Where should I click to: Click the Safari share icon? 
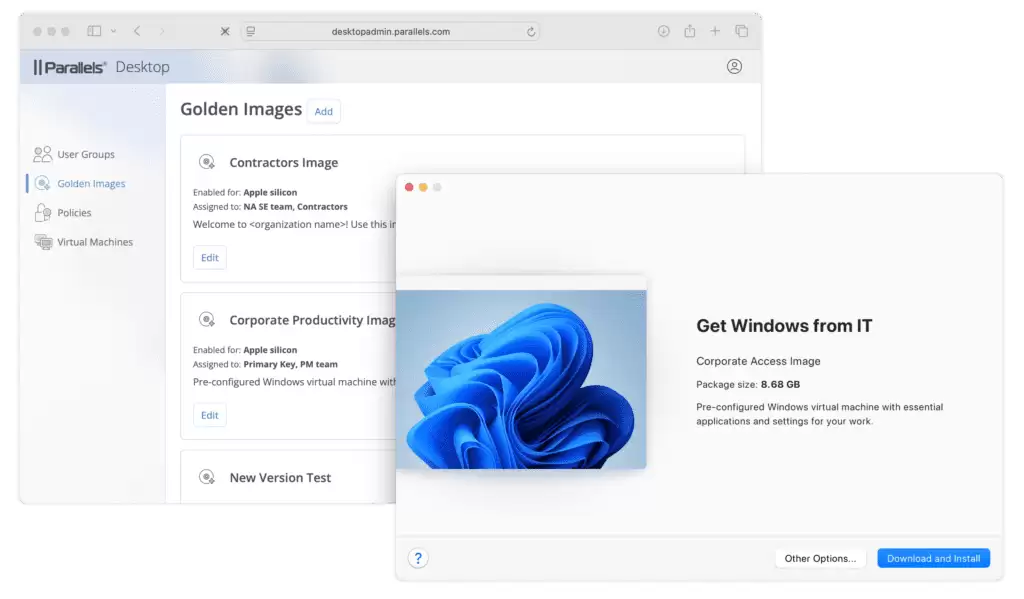[689, 31]
